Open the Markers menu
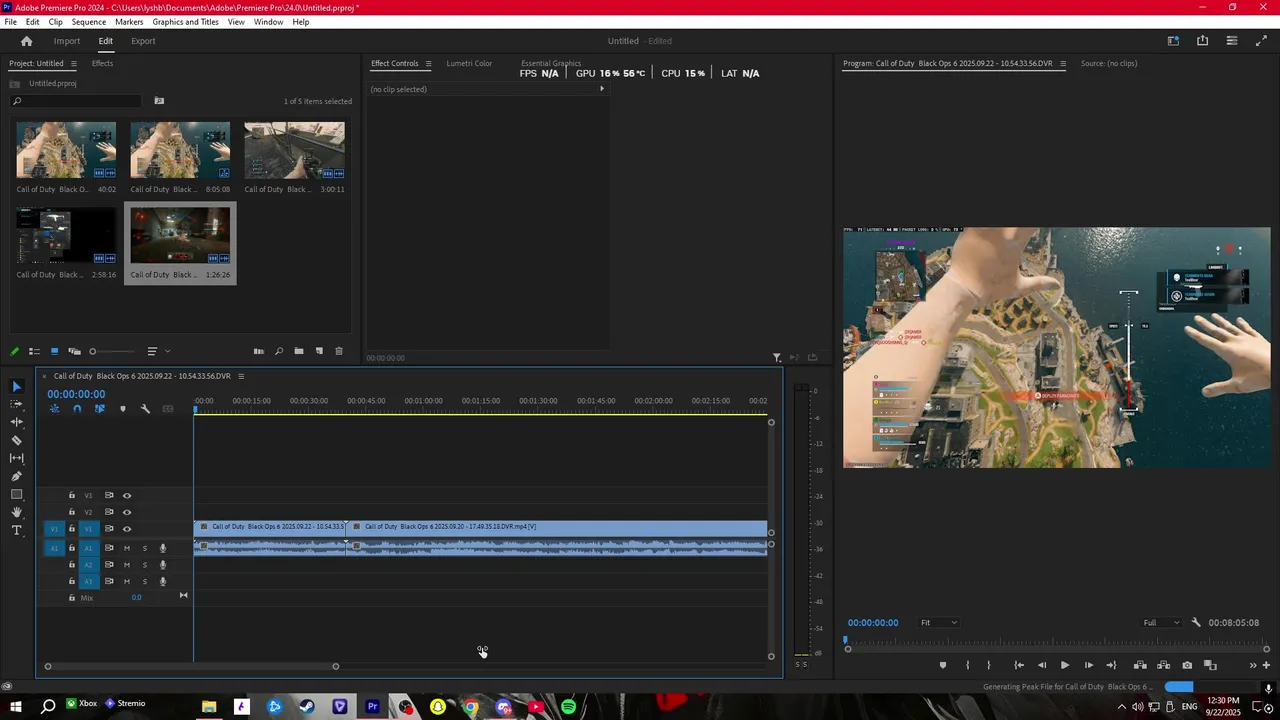Viewport: 1280px width, 720px height. pyautogui.click(x=129, y=22)
